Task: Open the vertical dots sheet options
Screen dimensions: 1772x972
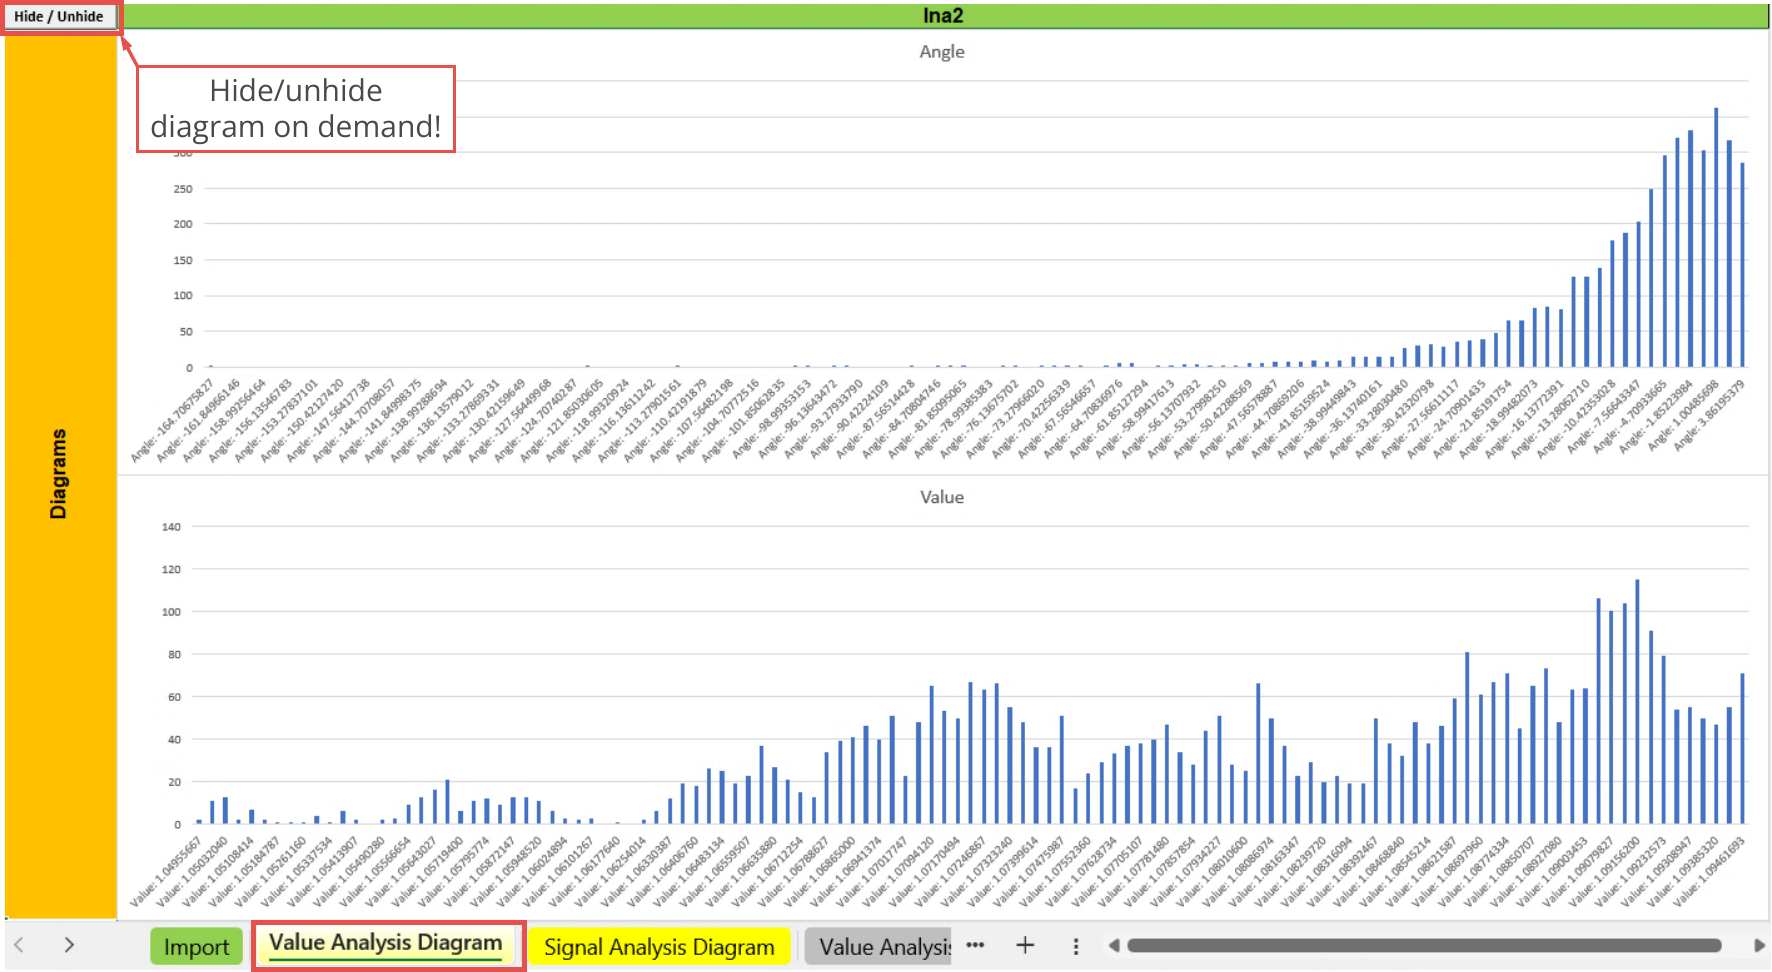Action: click(1076, 946)
